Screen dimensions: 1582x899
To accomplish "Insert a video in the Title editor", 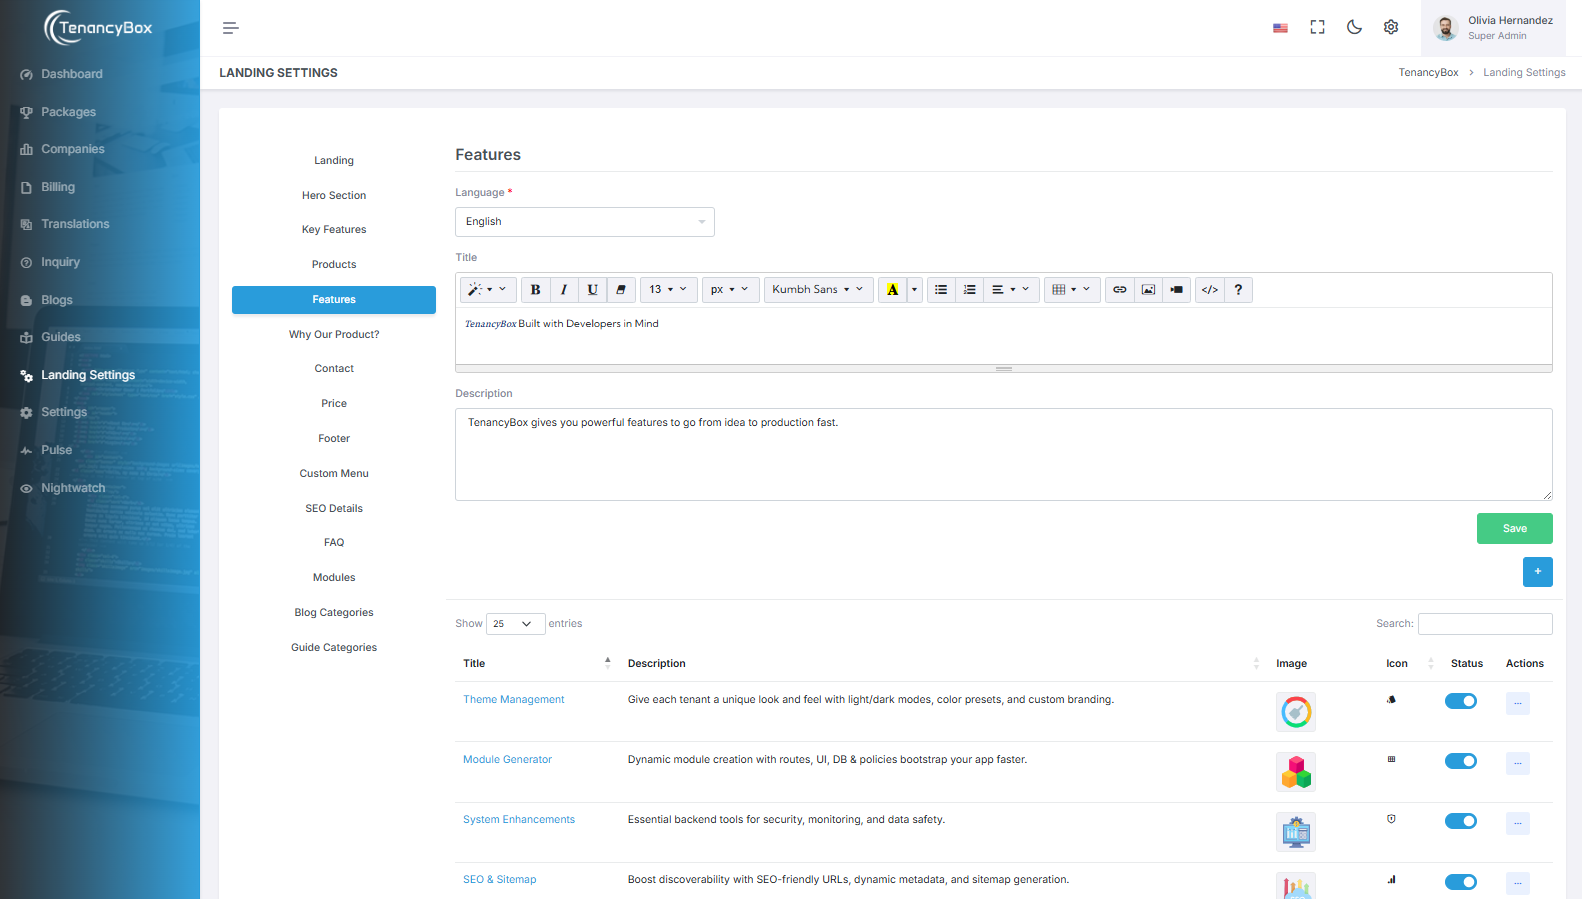I will tap(1177, 290).
